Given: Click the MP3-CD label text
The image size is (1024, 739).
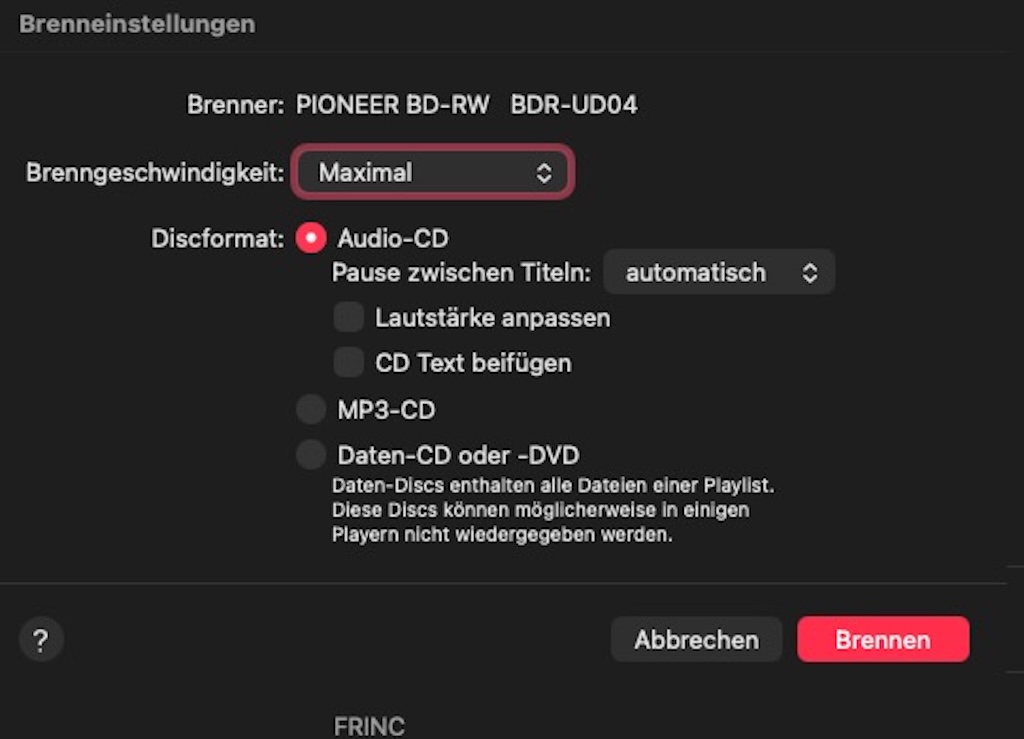Looking at the screenshot, I should (x=386, y=410).
